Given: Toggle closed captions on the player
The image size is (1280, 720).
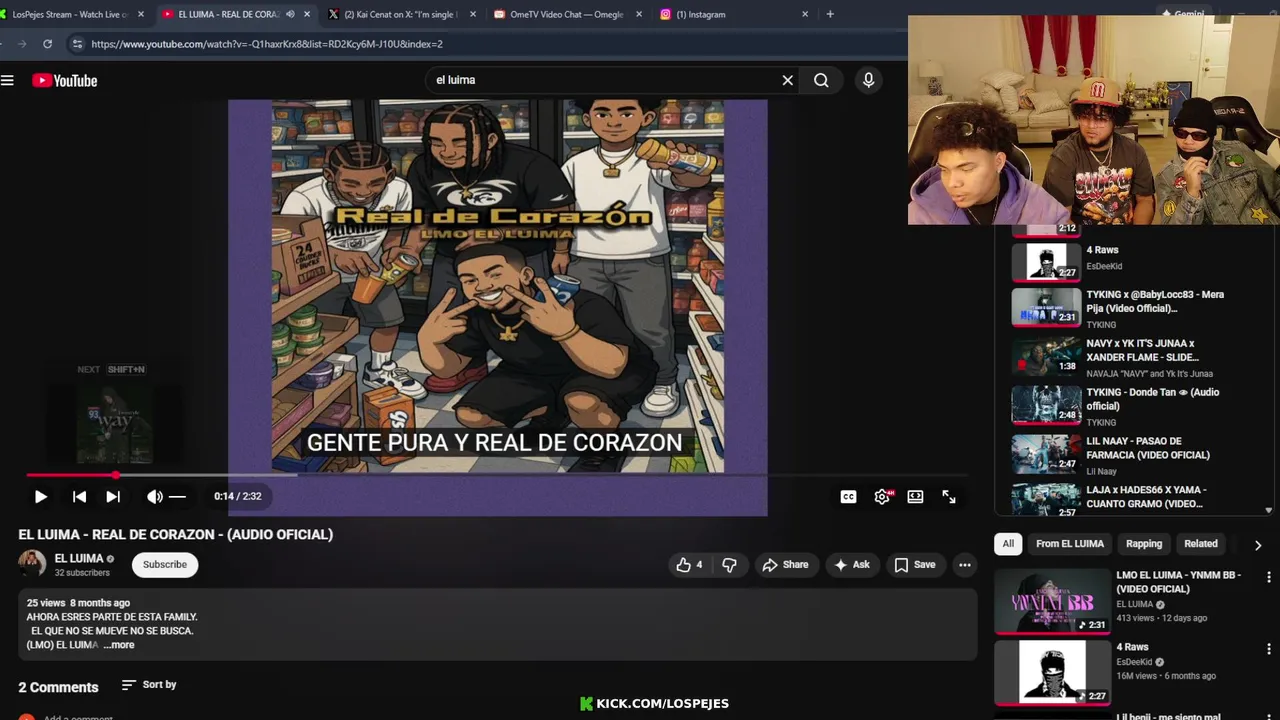Looking at the screenshot, I should point(848,496).
